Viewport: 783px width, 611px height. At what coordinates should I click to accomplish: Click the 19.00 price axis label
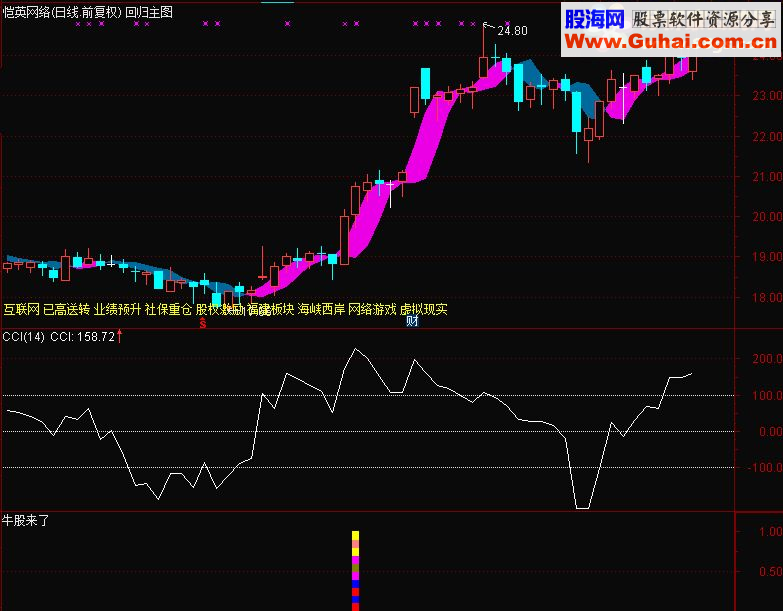pos(767,257)
